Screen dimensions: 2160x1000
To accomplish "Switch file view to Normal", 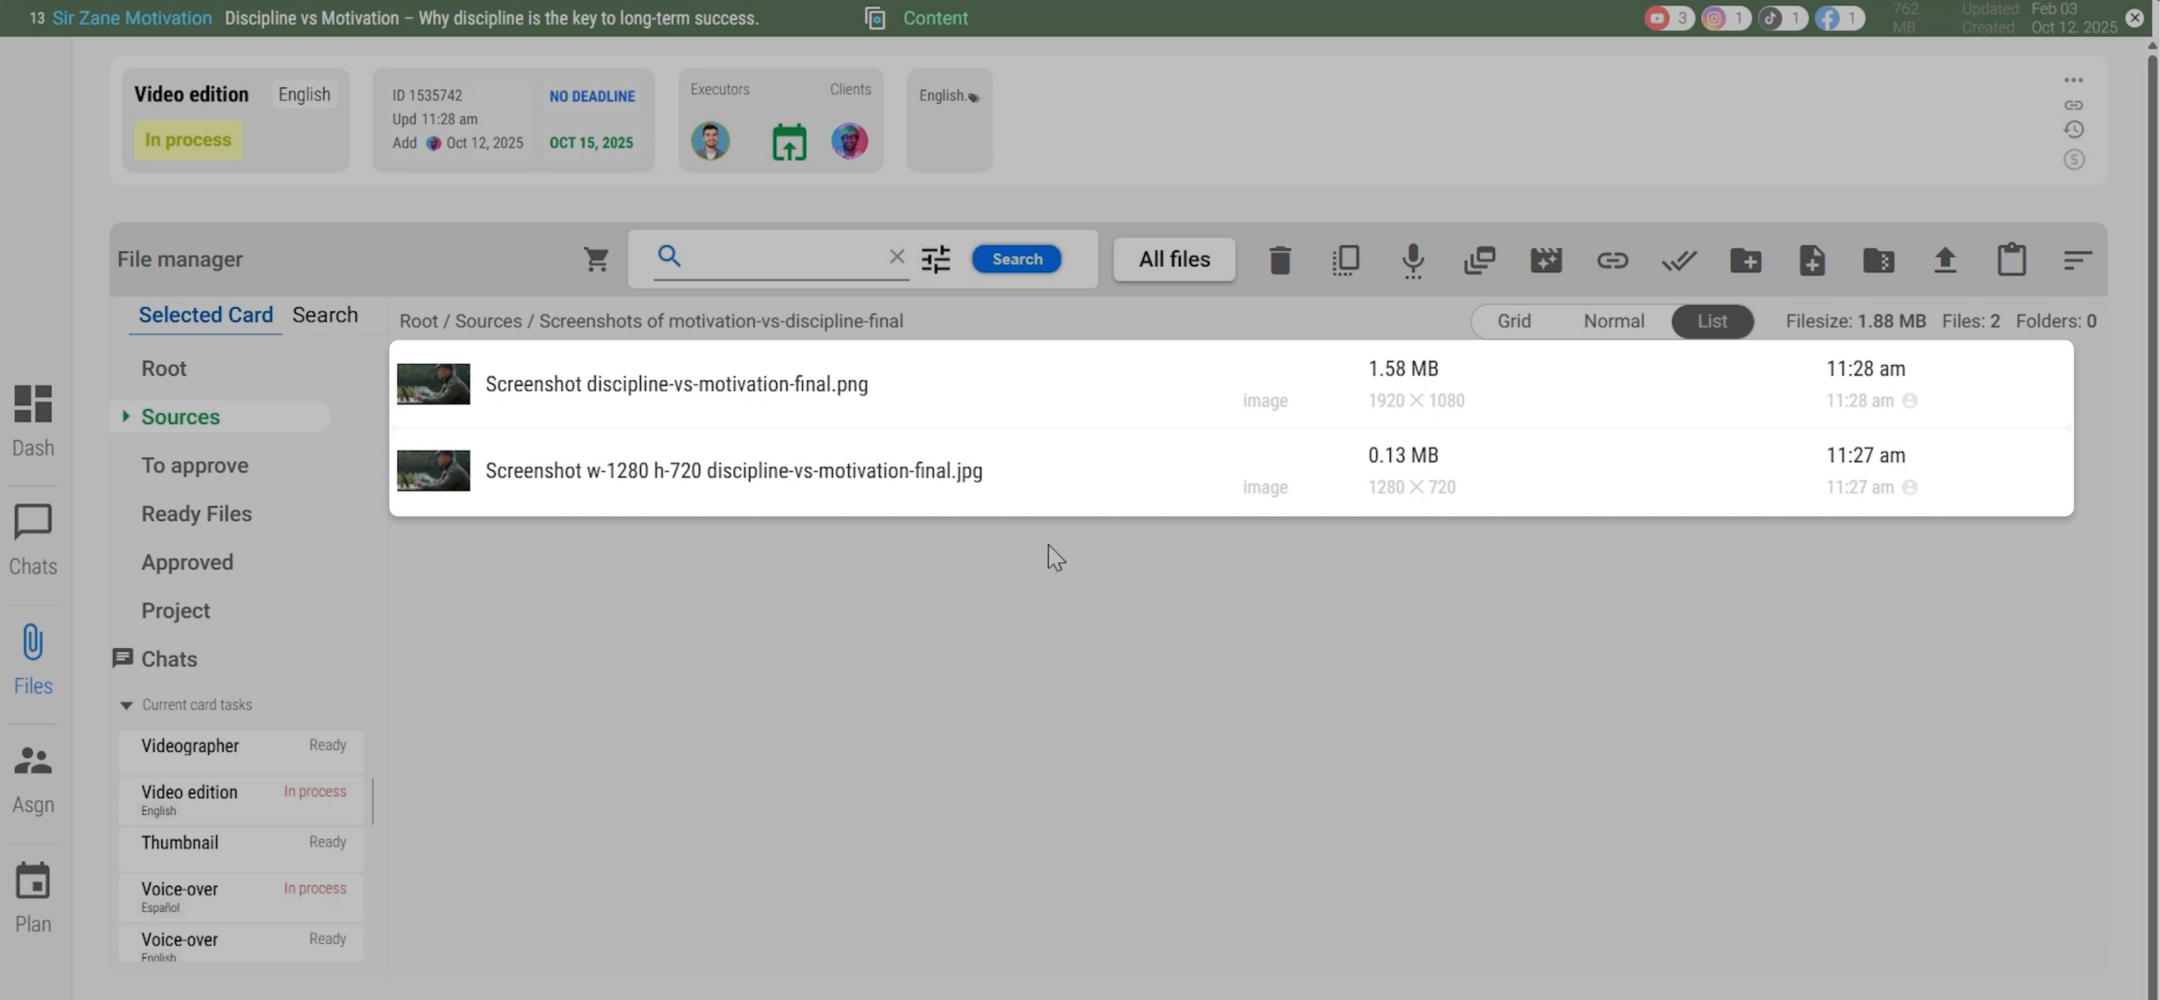I will coord(1613,321).
